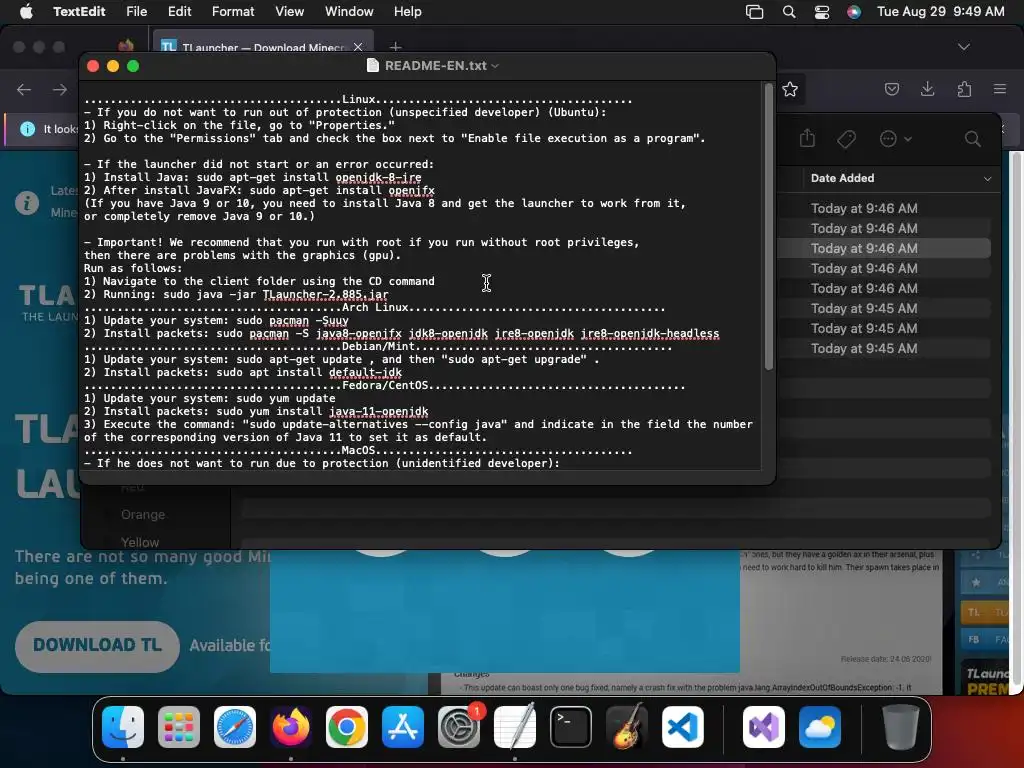Screen dimensions: 1024x768
Task: Click the FB link in page sidebar
Action: pyautogui.click(x=985, y=639)
